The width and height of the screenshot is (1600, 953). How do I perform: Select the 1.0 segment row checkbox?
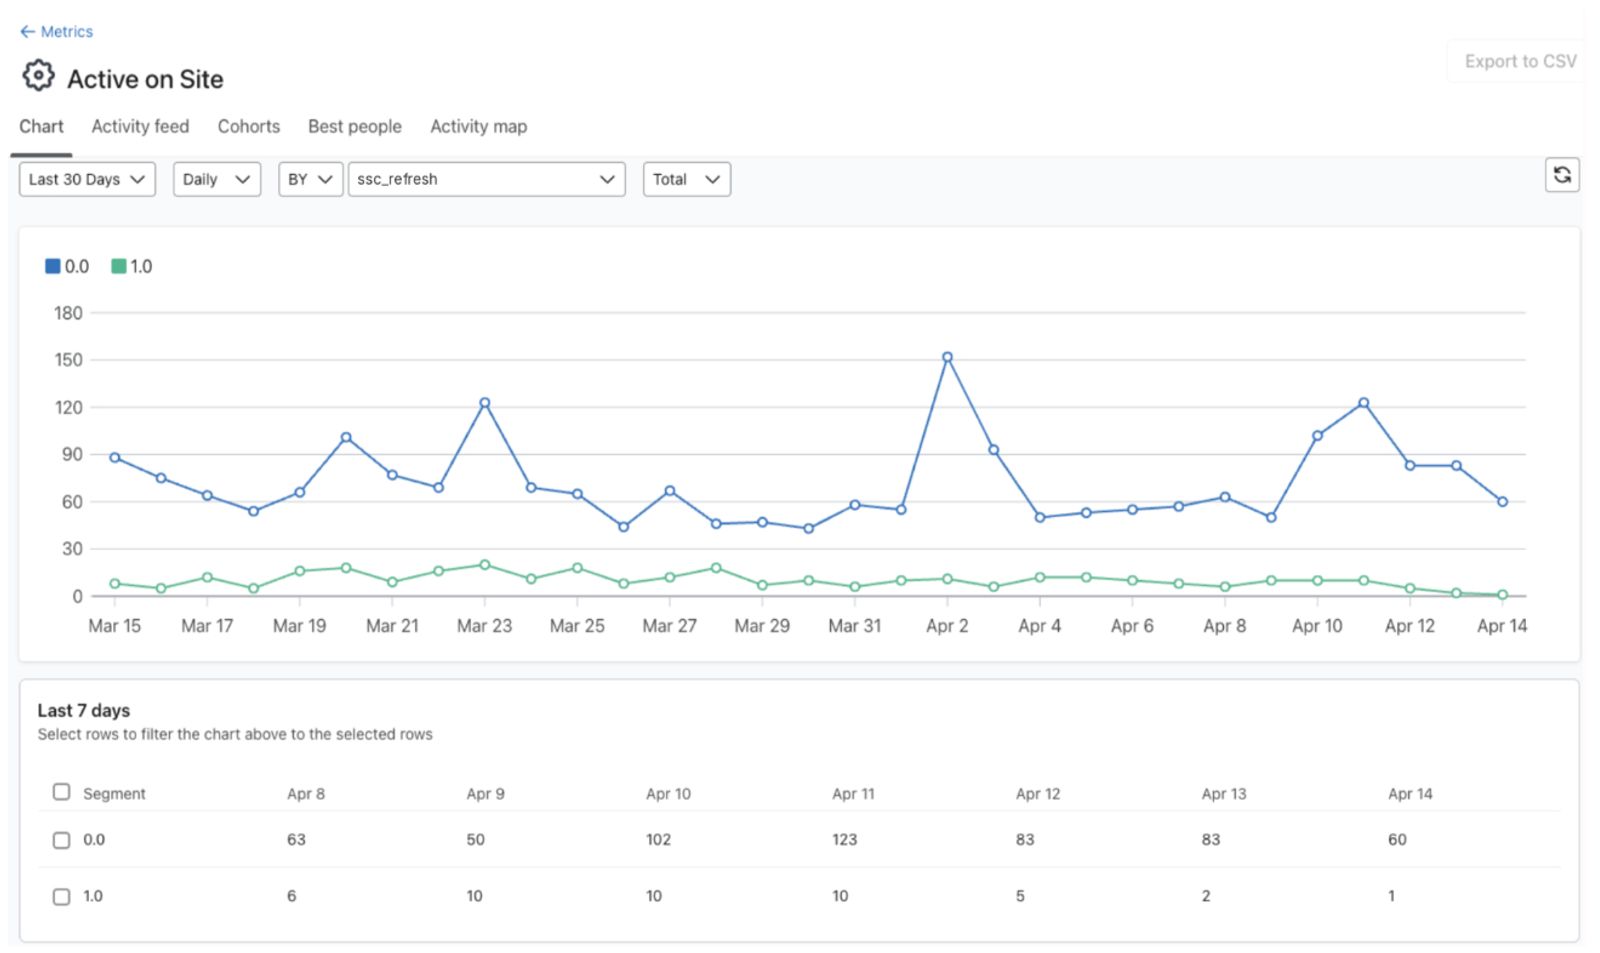click(61, 897)
